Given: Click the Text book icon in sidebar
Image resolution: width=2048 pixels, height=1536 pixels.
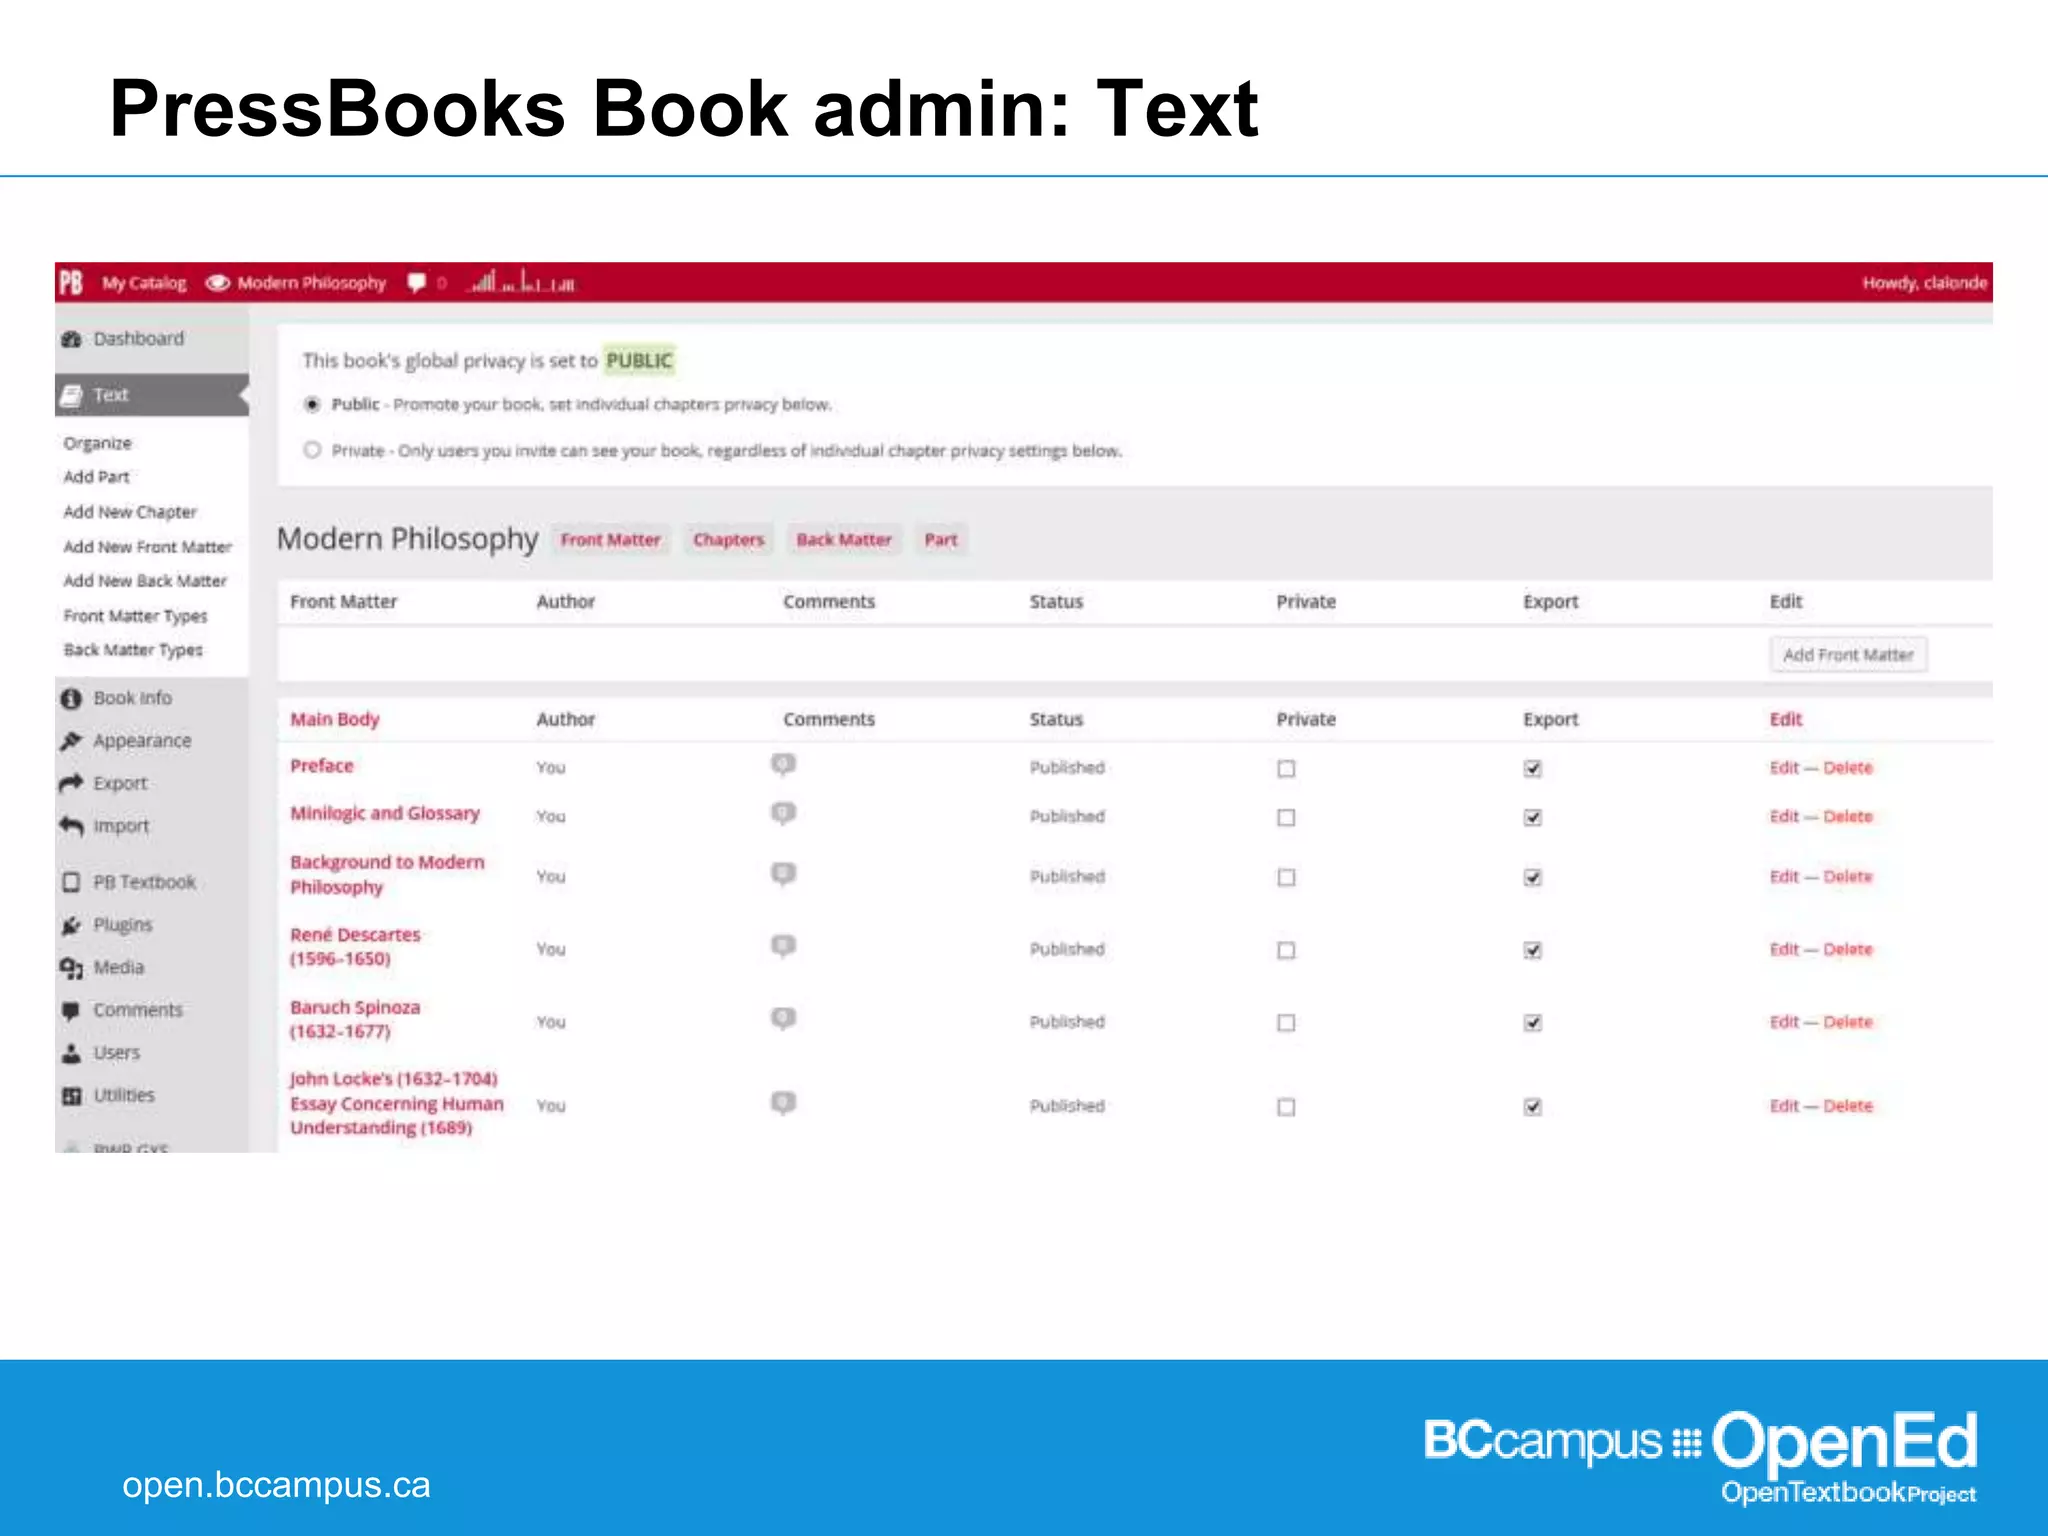Looking at the screenshot, I should 71,395.
